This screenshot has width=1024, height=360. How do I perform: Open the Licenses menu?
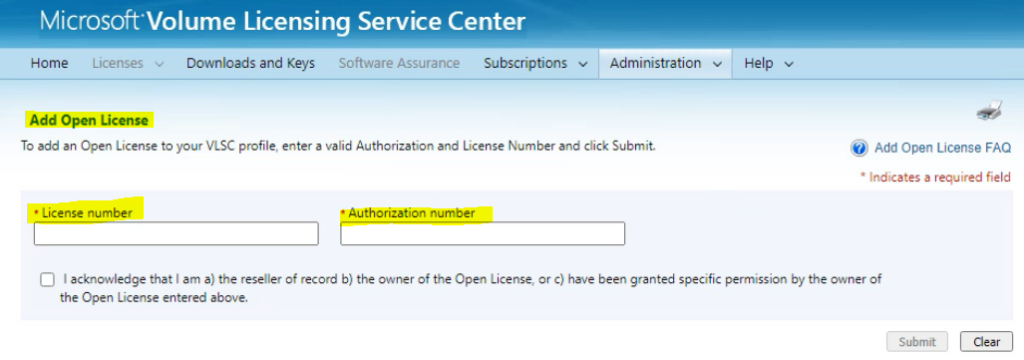coord(118,63)
